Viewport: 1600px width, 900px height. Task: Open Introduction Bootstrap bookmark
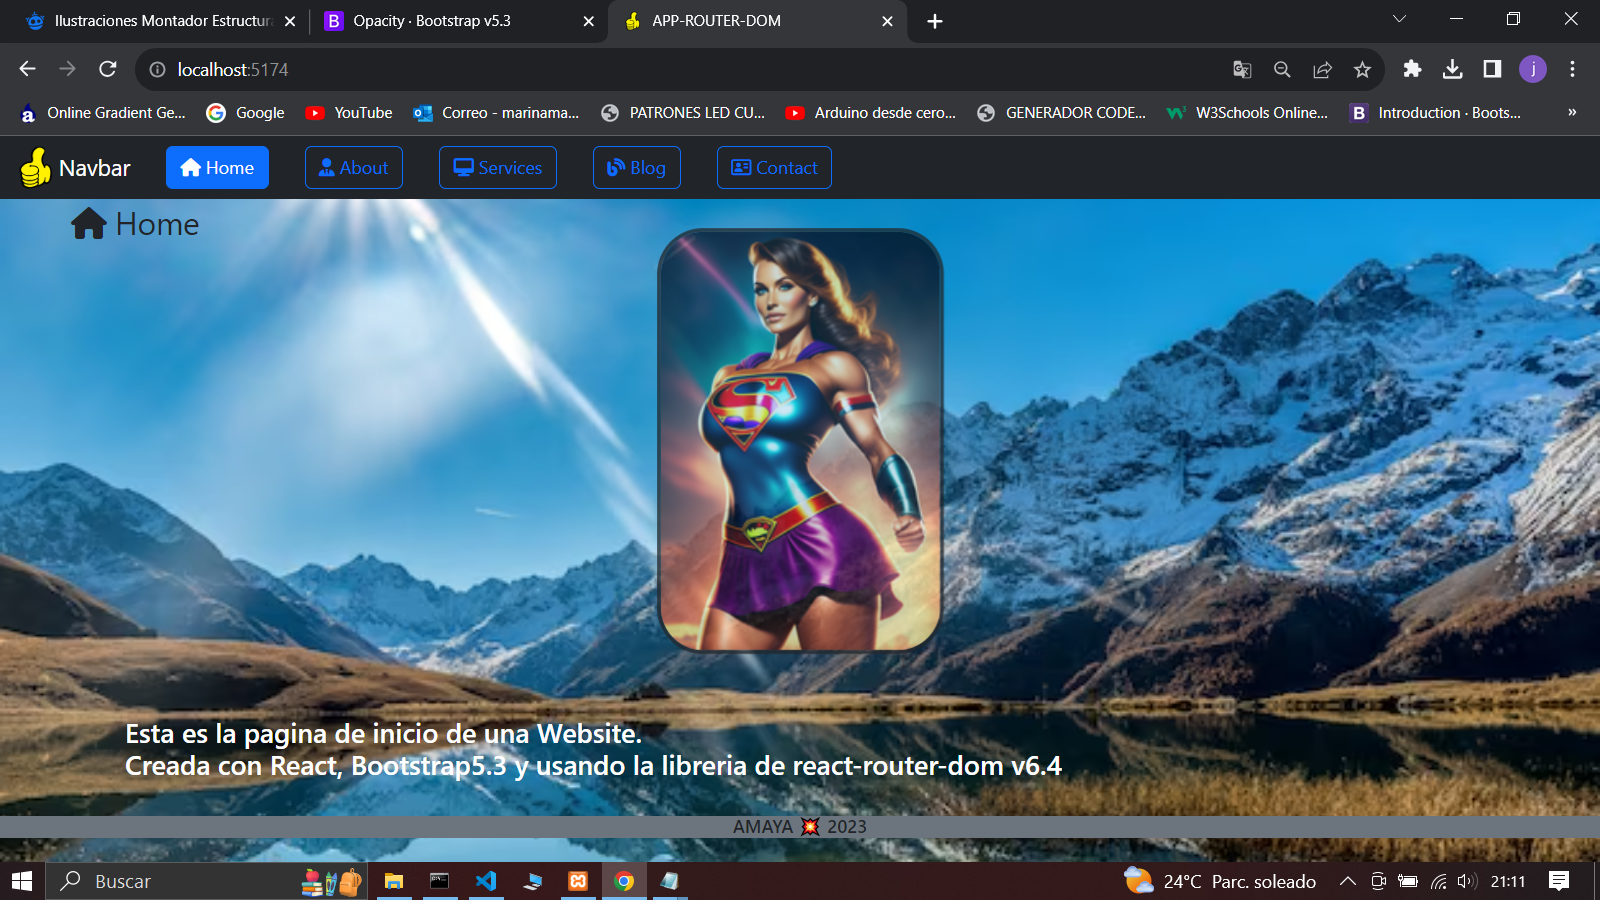coord(1436,113)
